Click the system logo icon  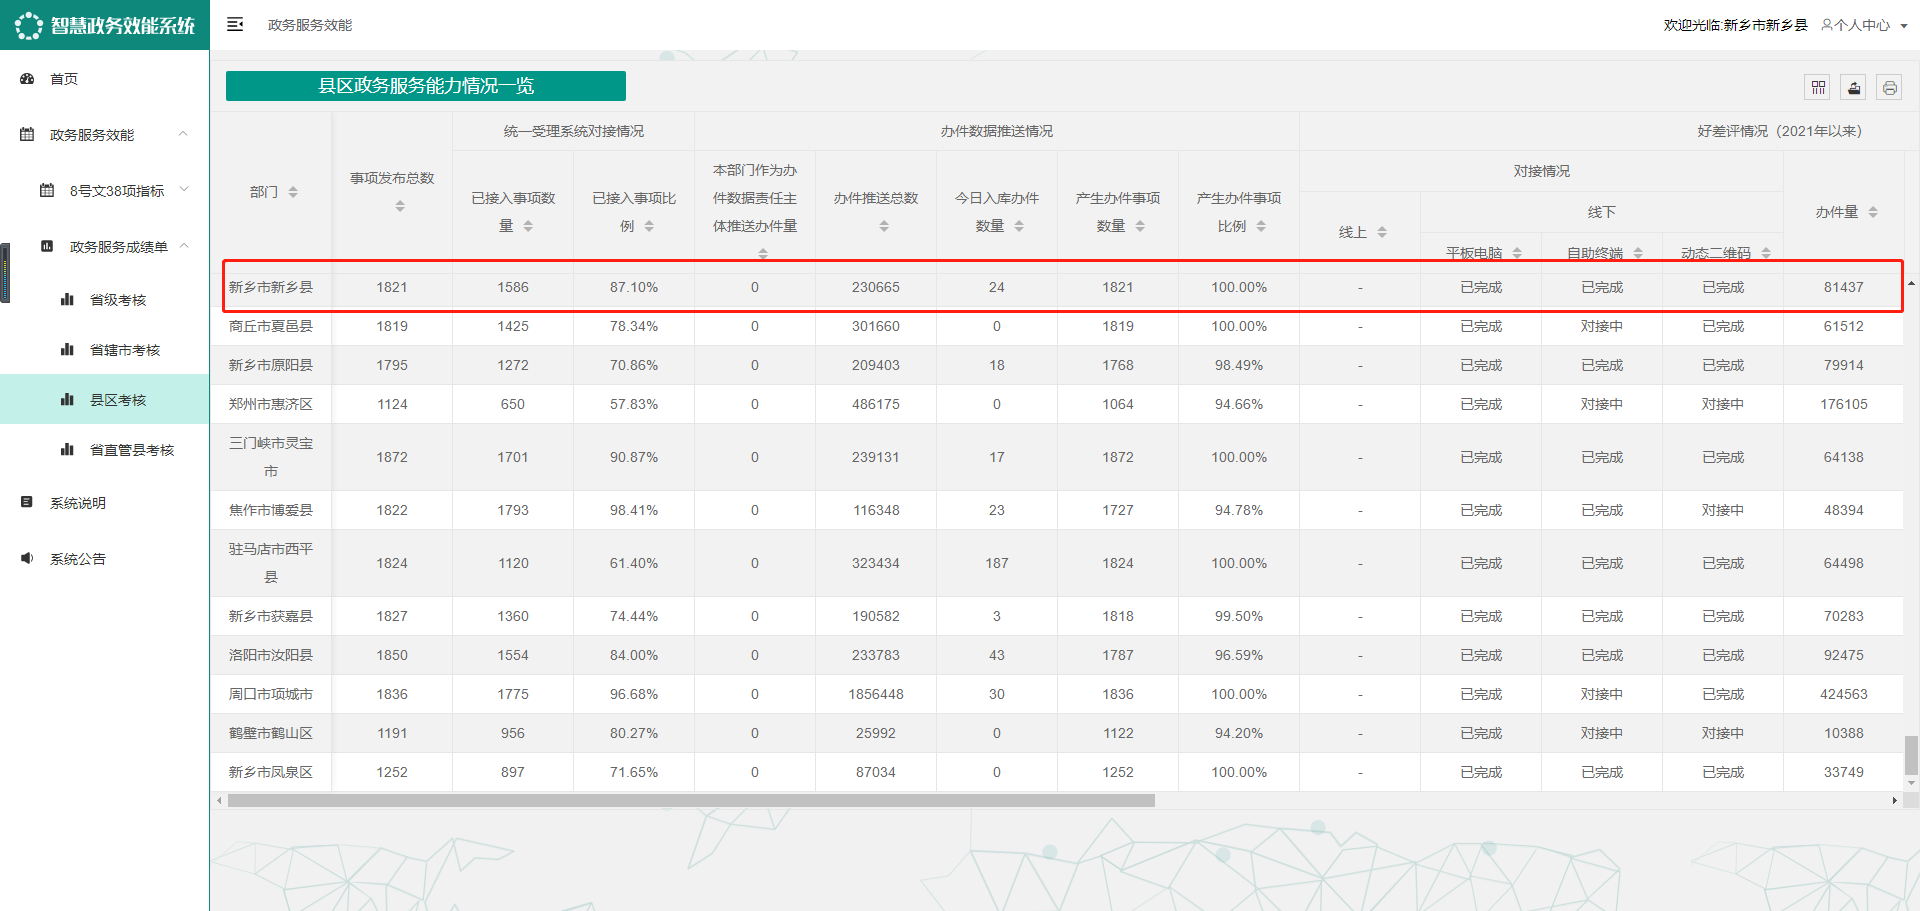point(29,25)
